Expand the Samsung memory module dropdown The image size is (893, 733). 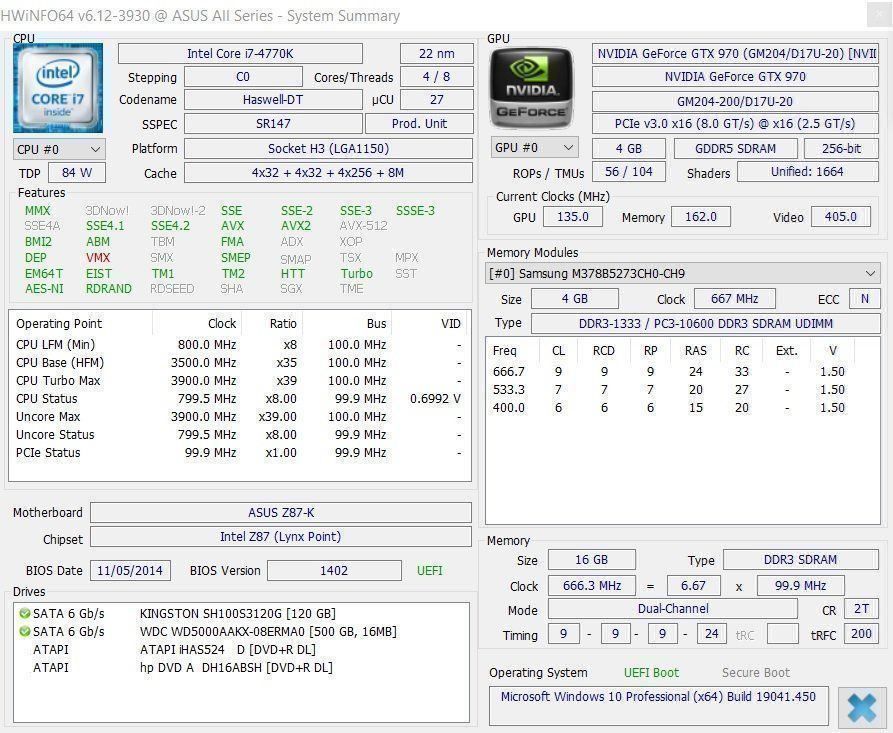683,273
